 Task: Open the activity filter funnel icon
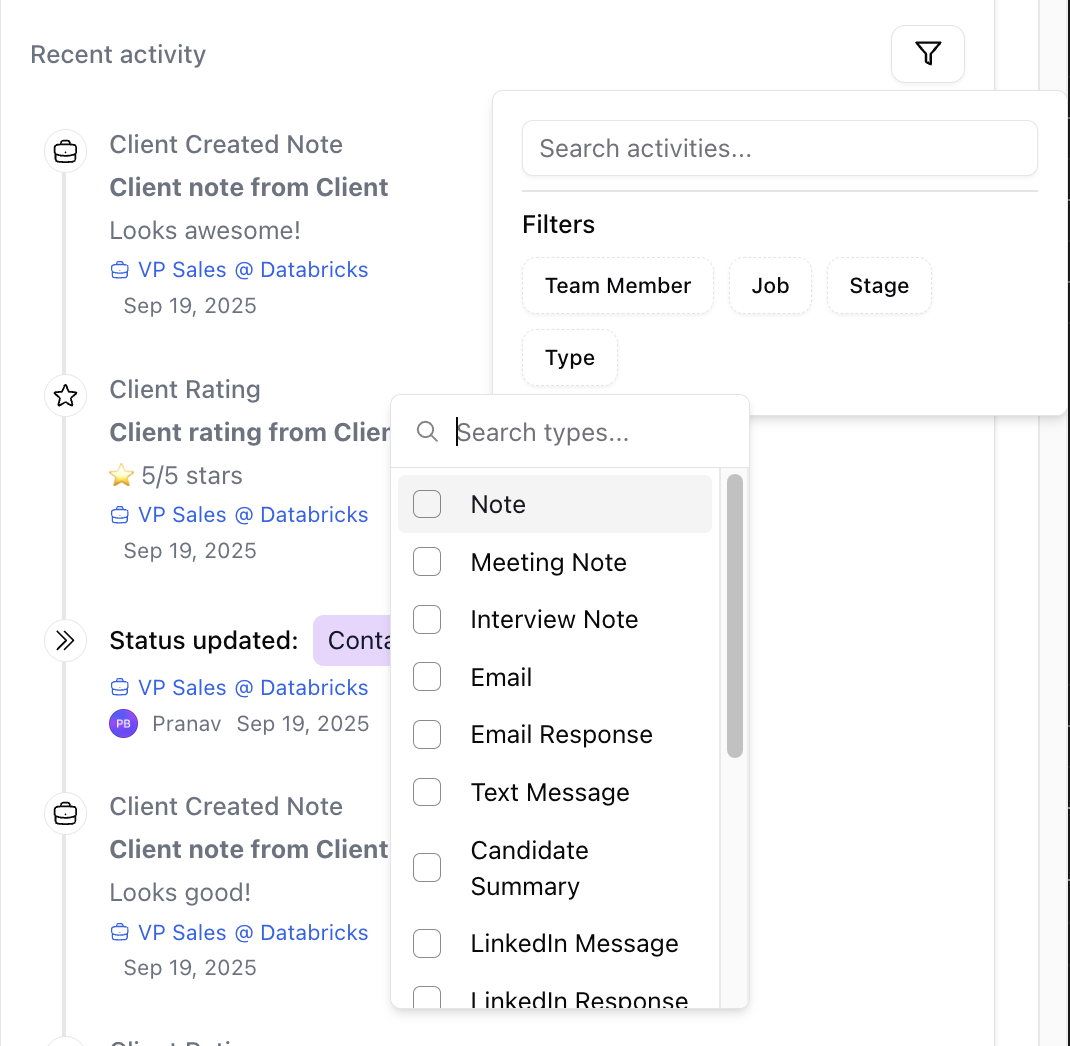[x=927, y=54]
